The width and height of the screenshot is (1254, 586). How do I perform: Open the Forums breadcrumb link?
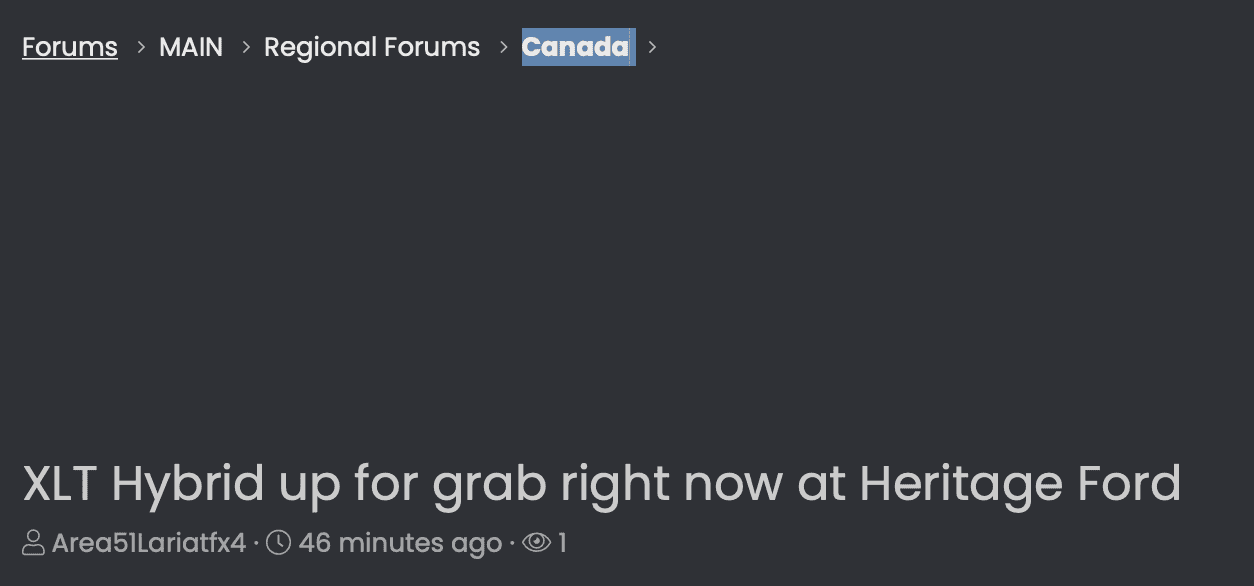[70, 47]
